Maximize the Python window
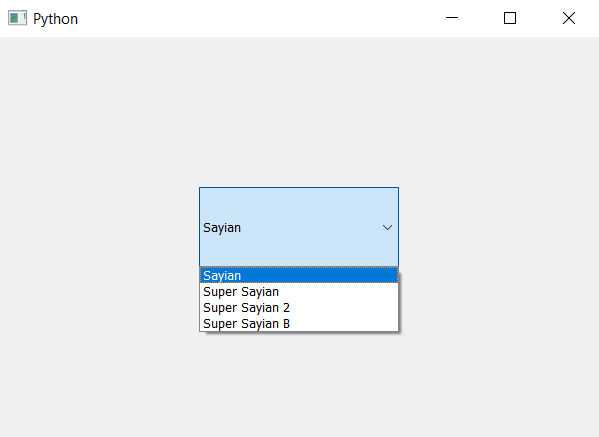The width and height of the screenshot is (599, 437). 510,18
